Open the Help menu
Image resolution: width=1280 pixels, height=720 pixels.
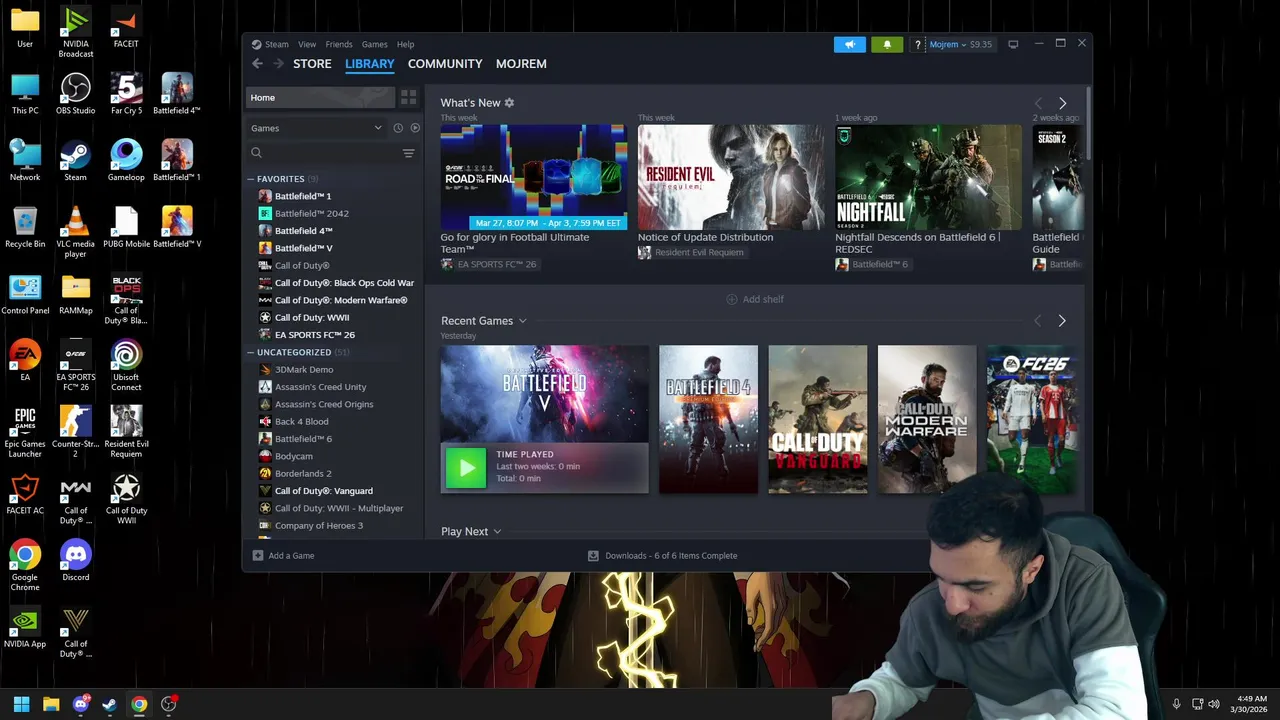point(405,44)
